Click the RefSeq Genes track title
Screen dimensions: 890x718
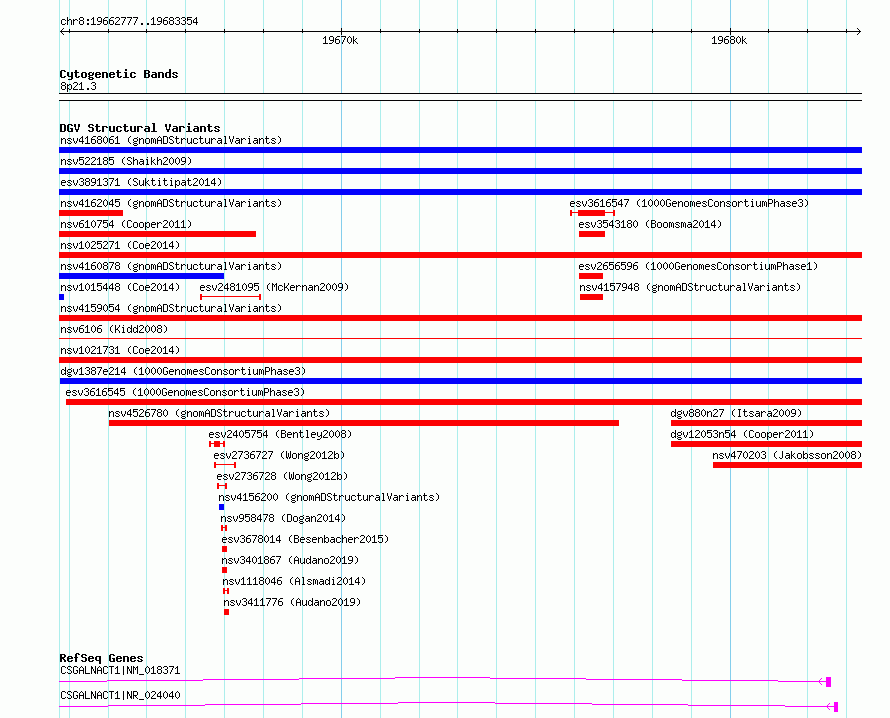pos(101,658)
